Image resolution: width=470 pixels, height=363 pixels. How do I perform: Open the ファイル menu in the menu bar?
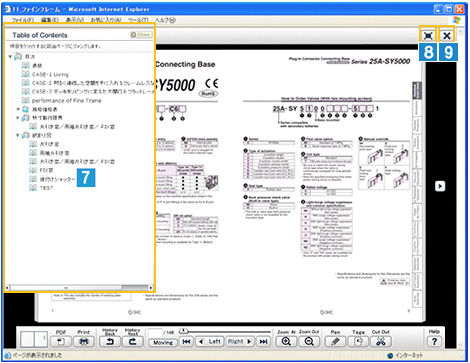point(23,20)
